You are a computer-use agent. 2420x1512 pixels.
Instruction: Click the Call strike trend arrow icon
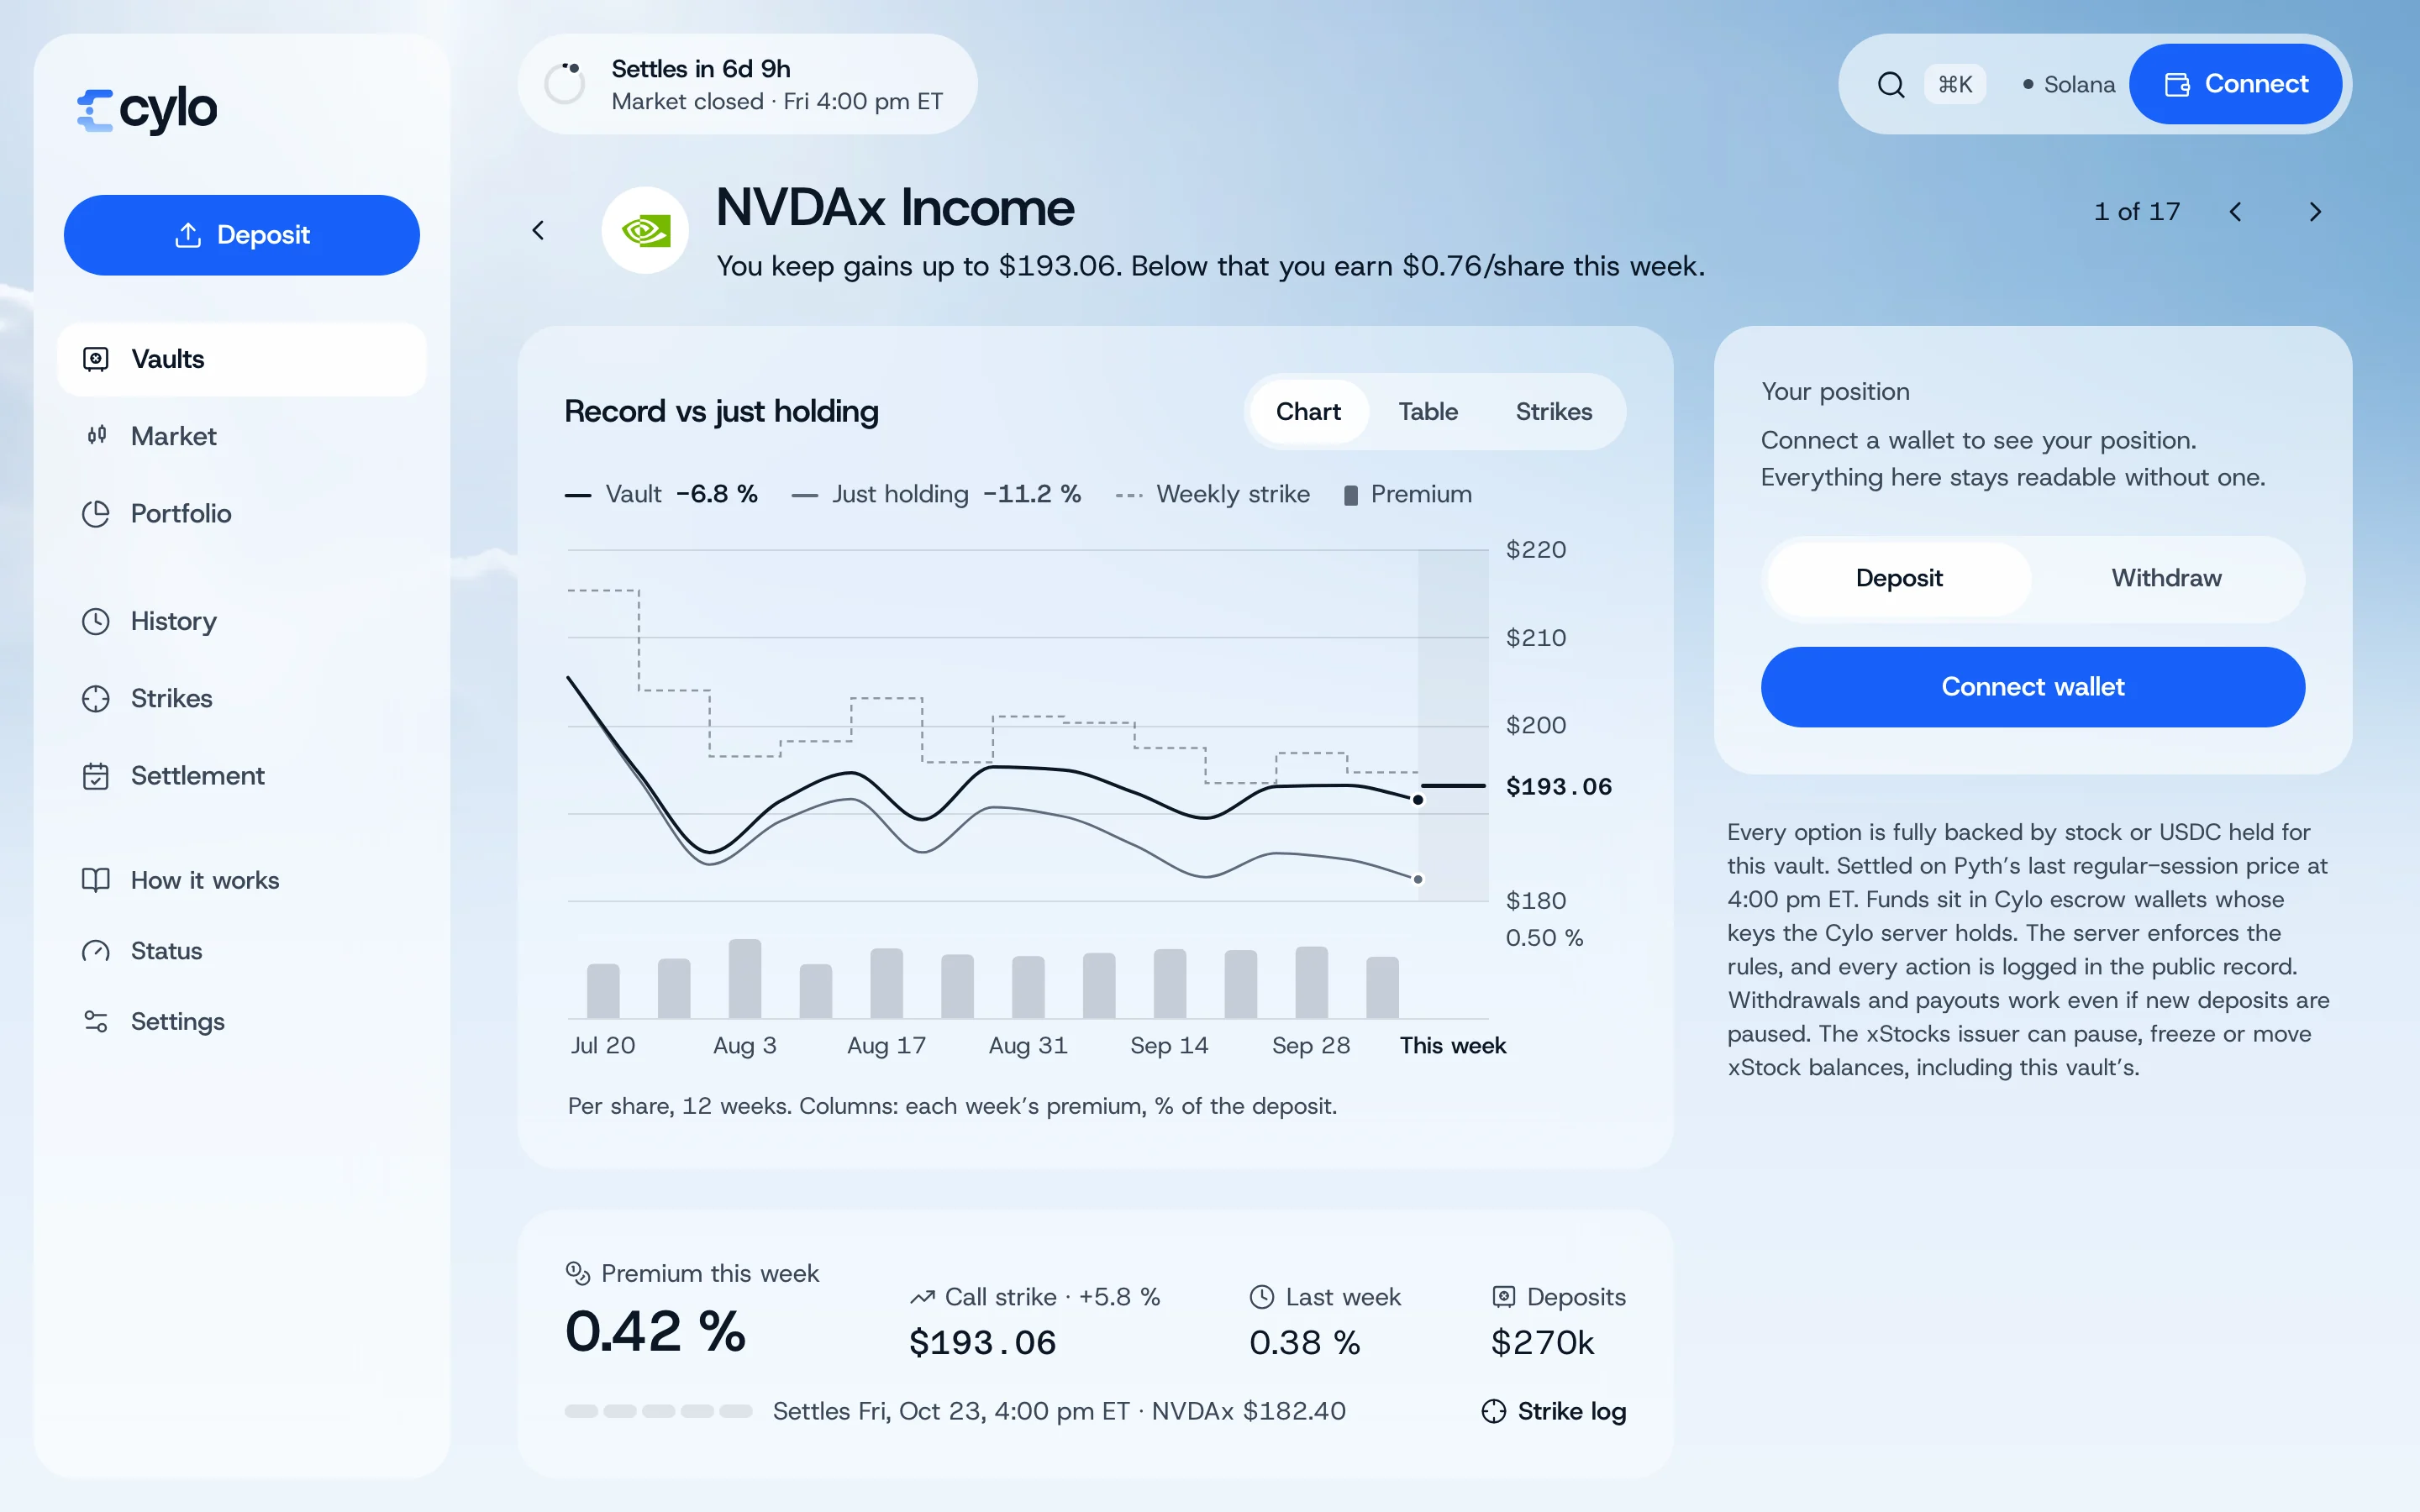click(x=922, y=1297)
